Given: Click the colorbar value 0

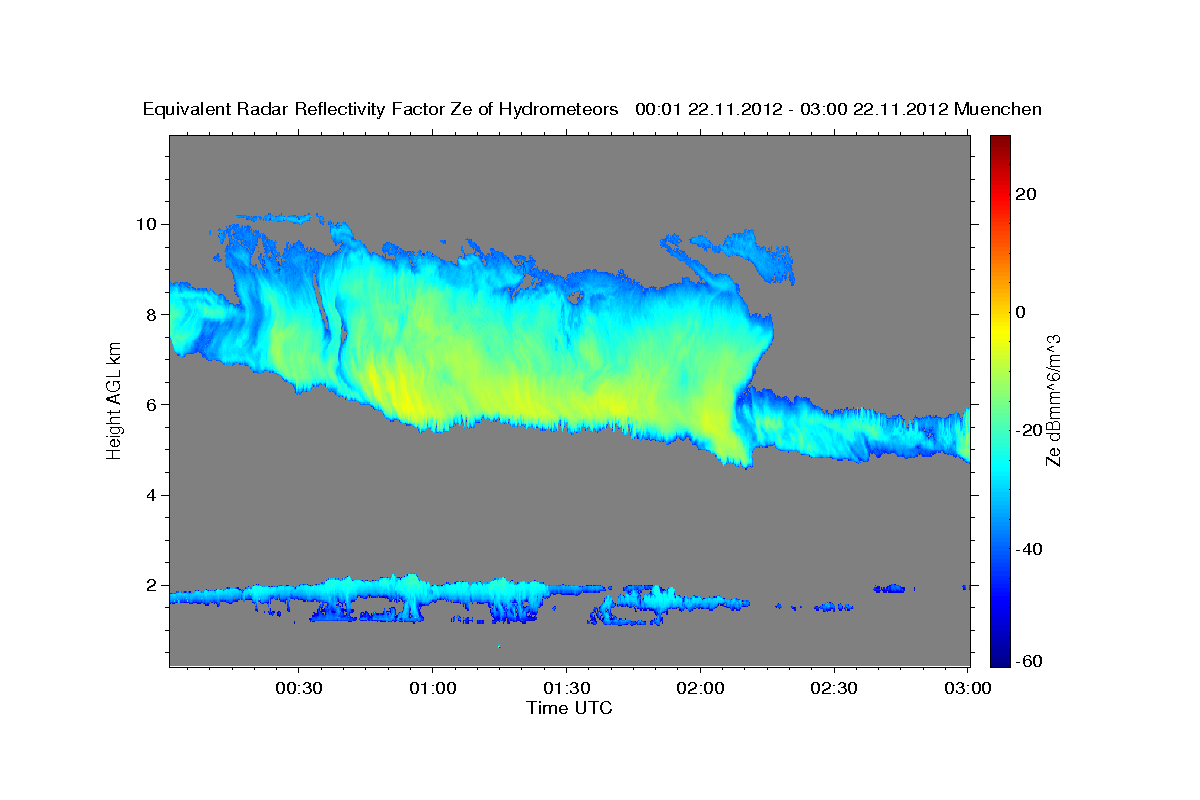Looking at the screenshot, I should click(x=1021, y=312).
